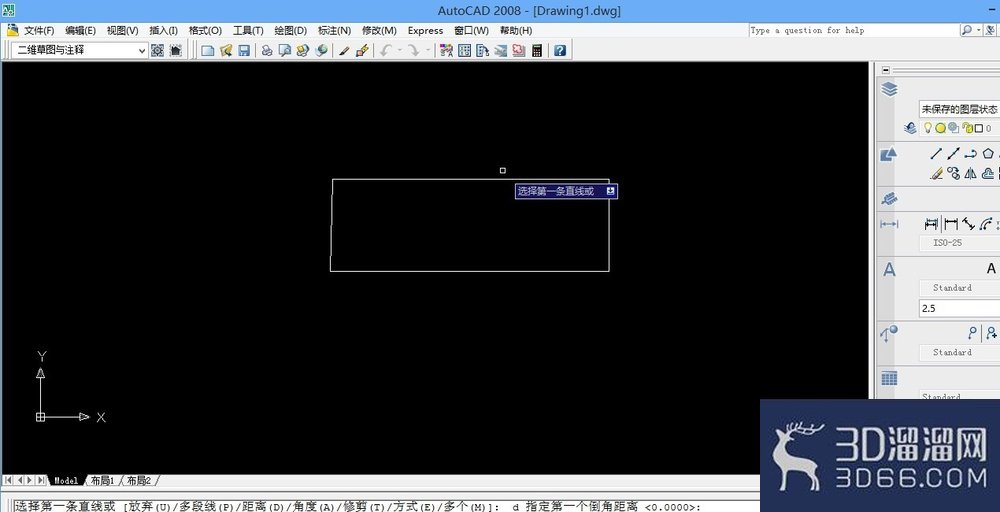The width and height of the screenshot is (1000, 512).
Task: Click the Match Properties paintbrush icon
Action: coord(362,50)
